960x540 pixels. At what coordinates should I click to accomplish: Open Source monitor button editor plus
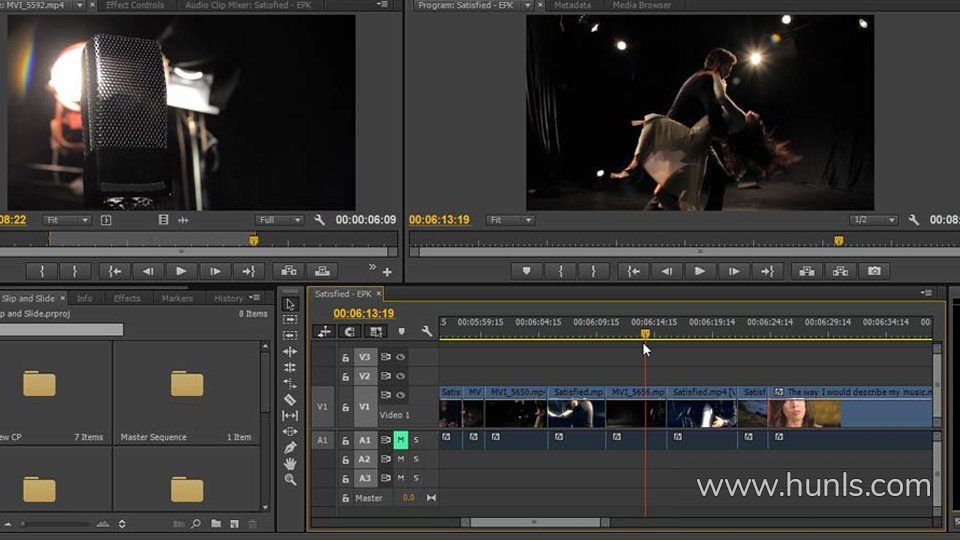[387, 272]
